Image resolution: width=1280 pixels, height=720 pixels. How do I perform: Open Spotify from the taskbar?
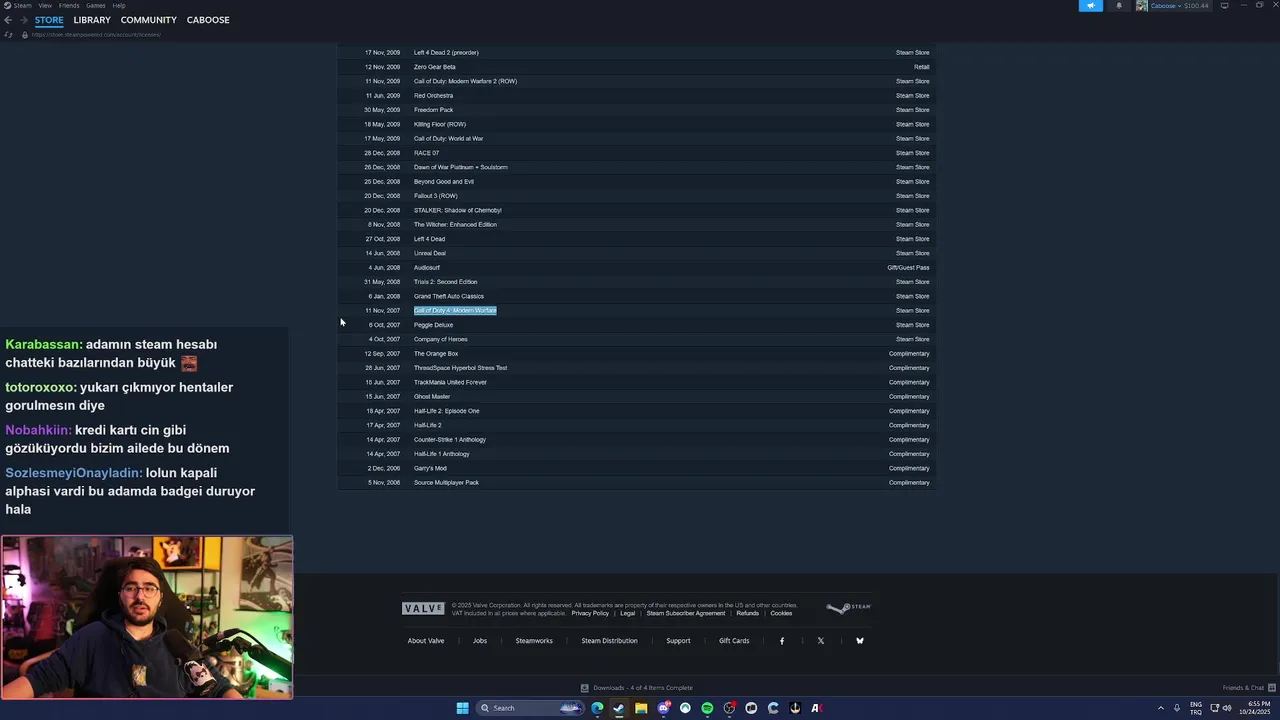[707, 708]
